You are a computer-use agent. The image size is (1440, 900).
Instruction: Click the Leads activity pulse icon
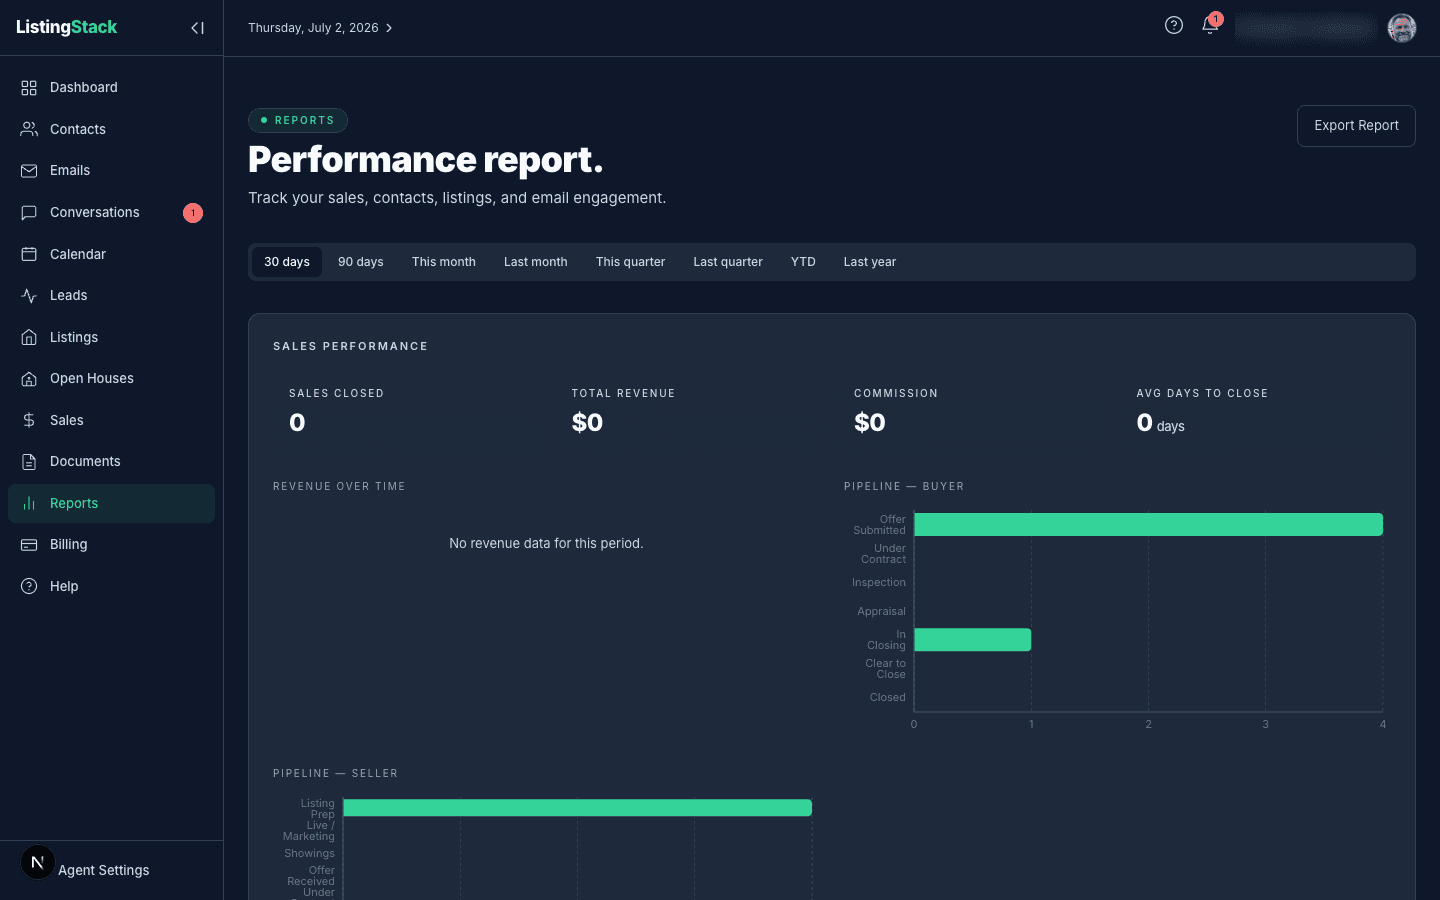coord(29,296)
